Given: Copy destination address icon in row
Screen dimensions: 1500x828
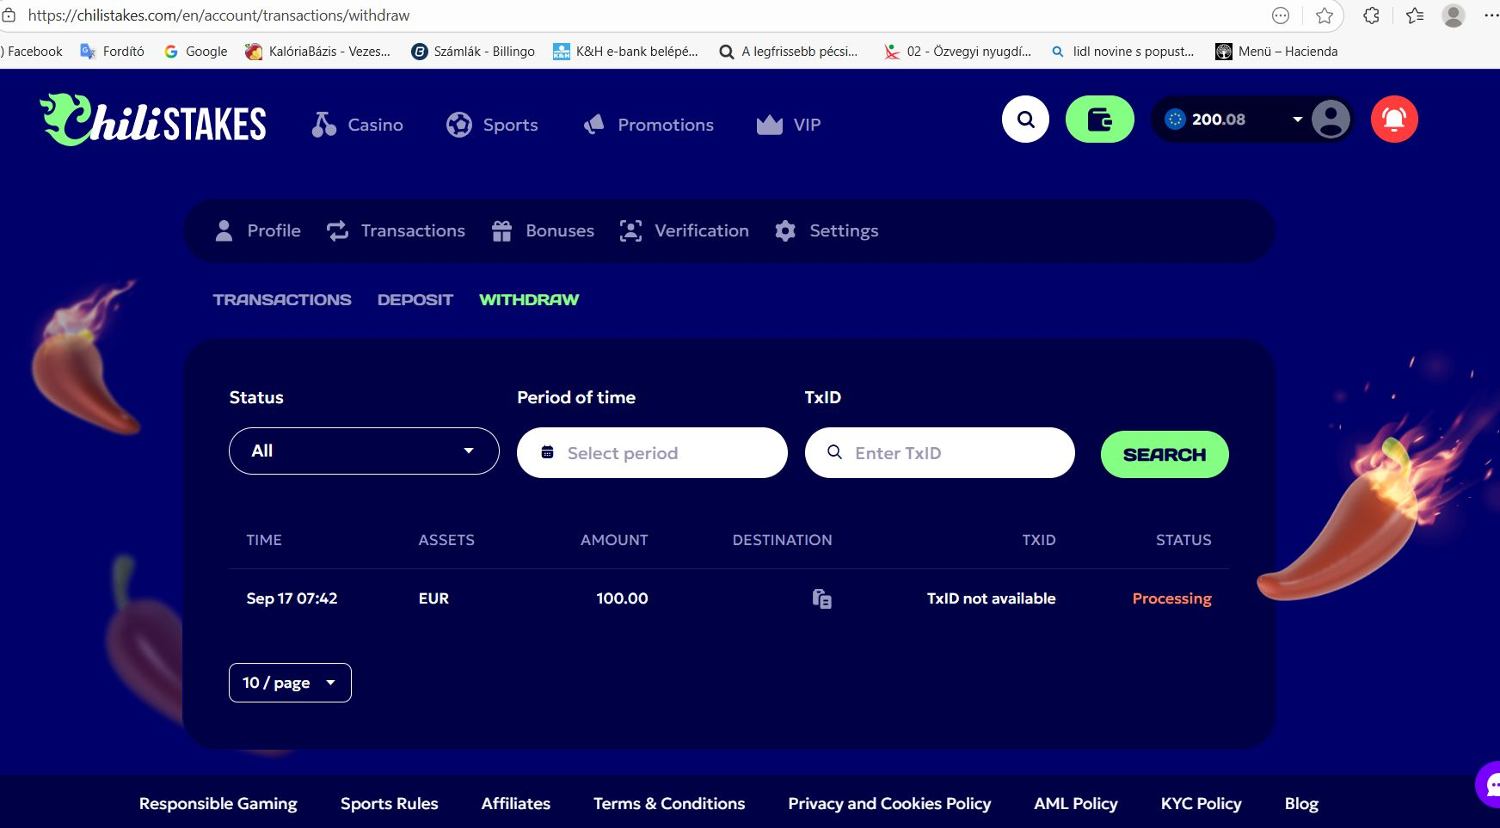Looking at the screenshot, I should [x=822, y=599].
